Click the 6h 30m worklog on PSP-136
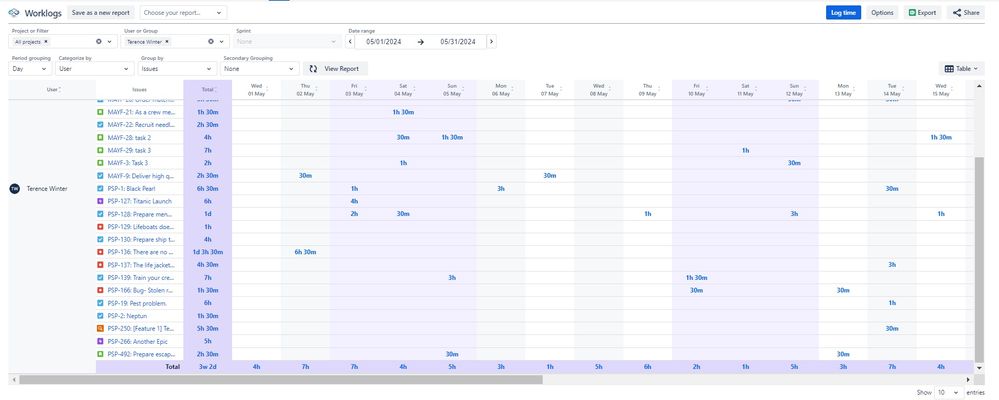 [305, 252]
